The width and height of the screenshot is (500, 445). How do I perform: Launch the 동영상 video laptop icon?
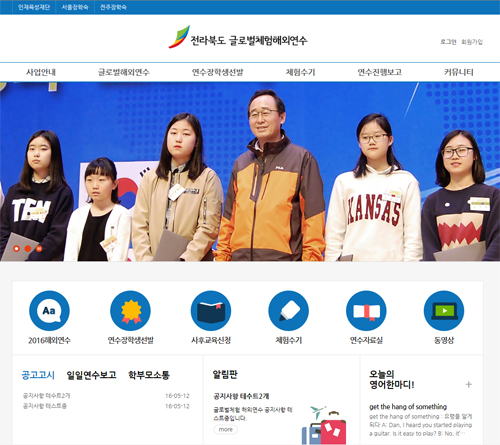pyautogui.click(x=444, y=310)
